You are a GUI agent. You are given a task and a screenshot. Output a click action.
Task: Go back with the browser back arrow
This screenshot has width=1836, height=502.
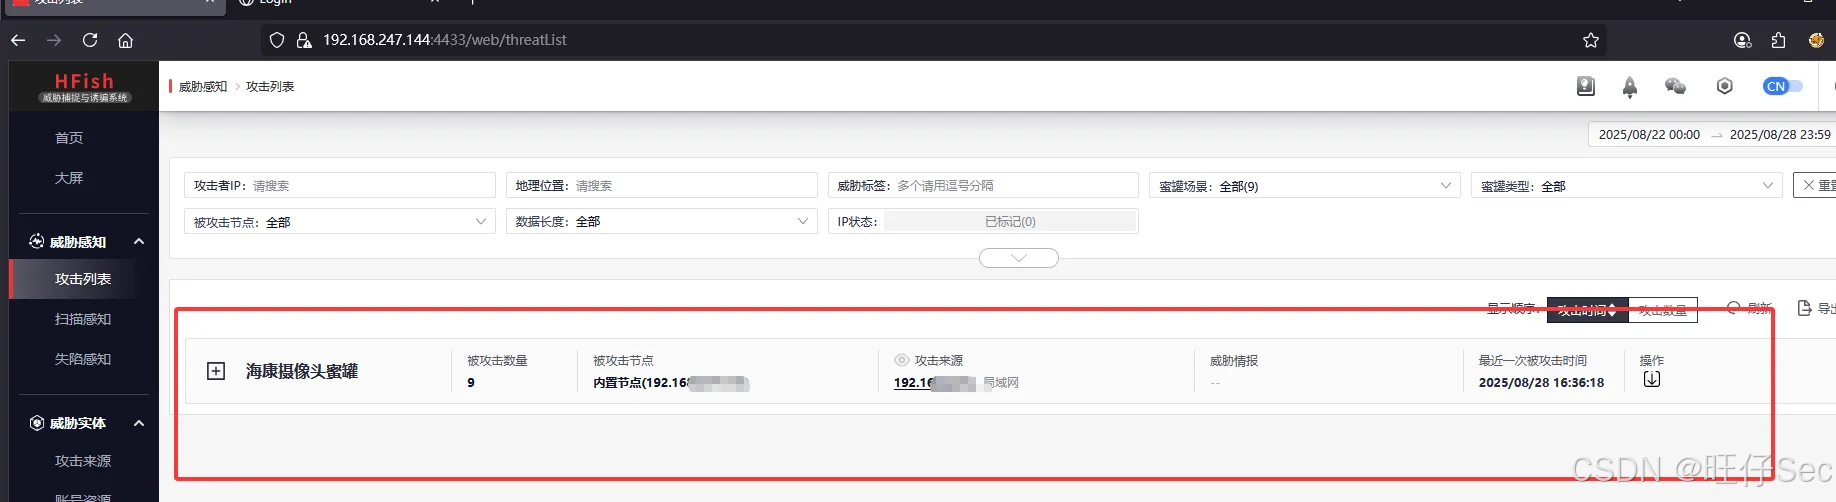18,40
